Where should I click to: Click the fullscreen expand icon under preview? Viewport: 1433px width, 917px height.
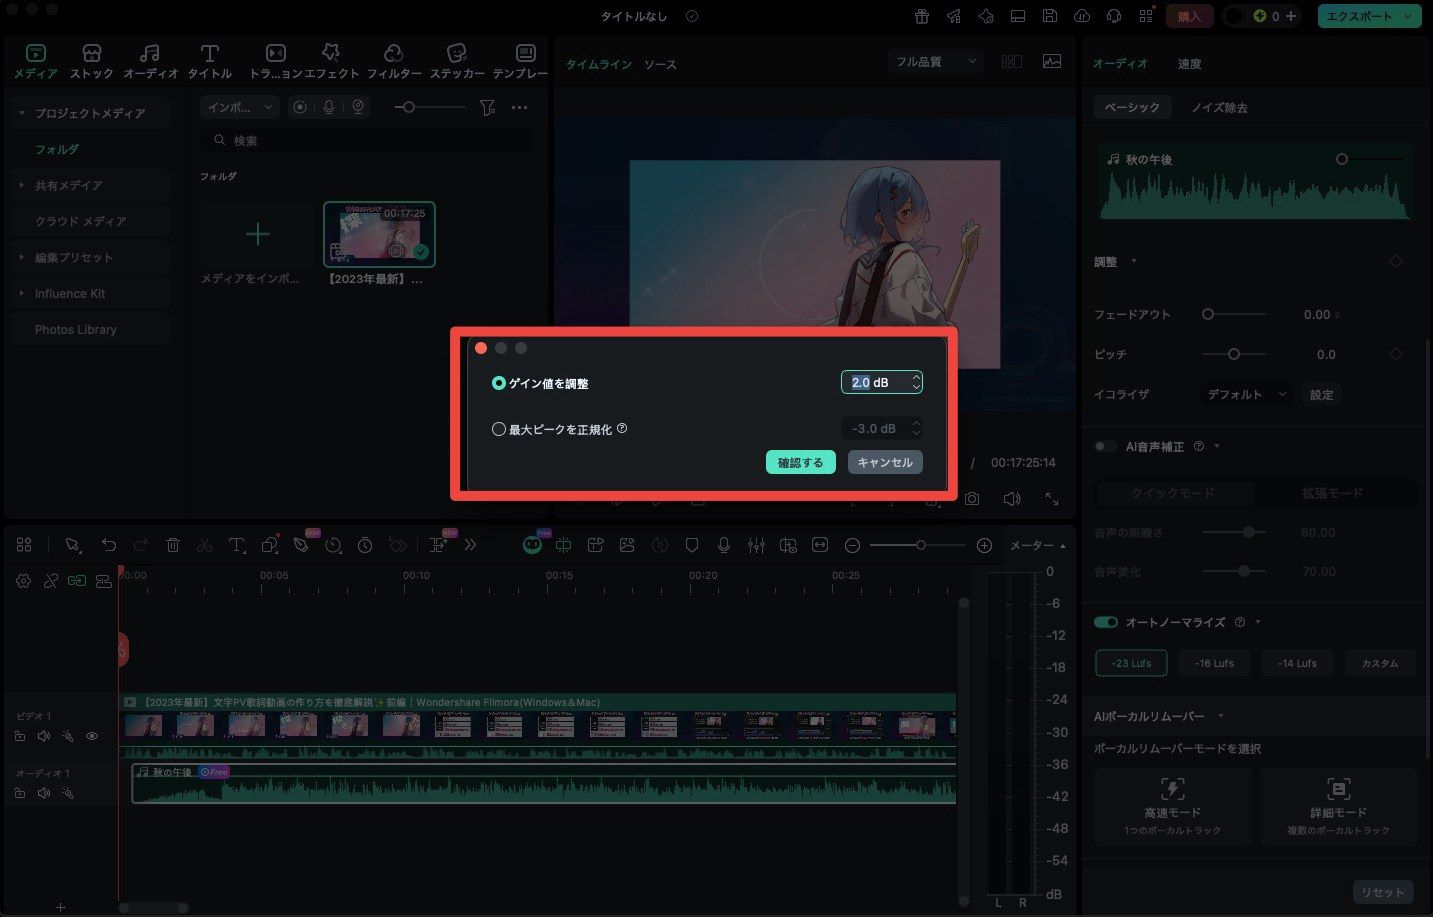tap(1052, 498)
